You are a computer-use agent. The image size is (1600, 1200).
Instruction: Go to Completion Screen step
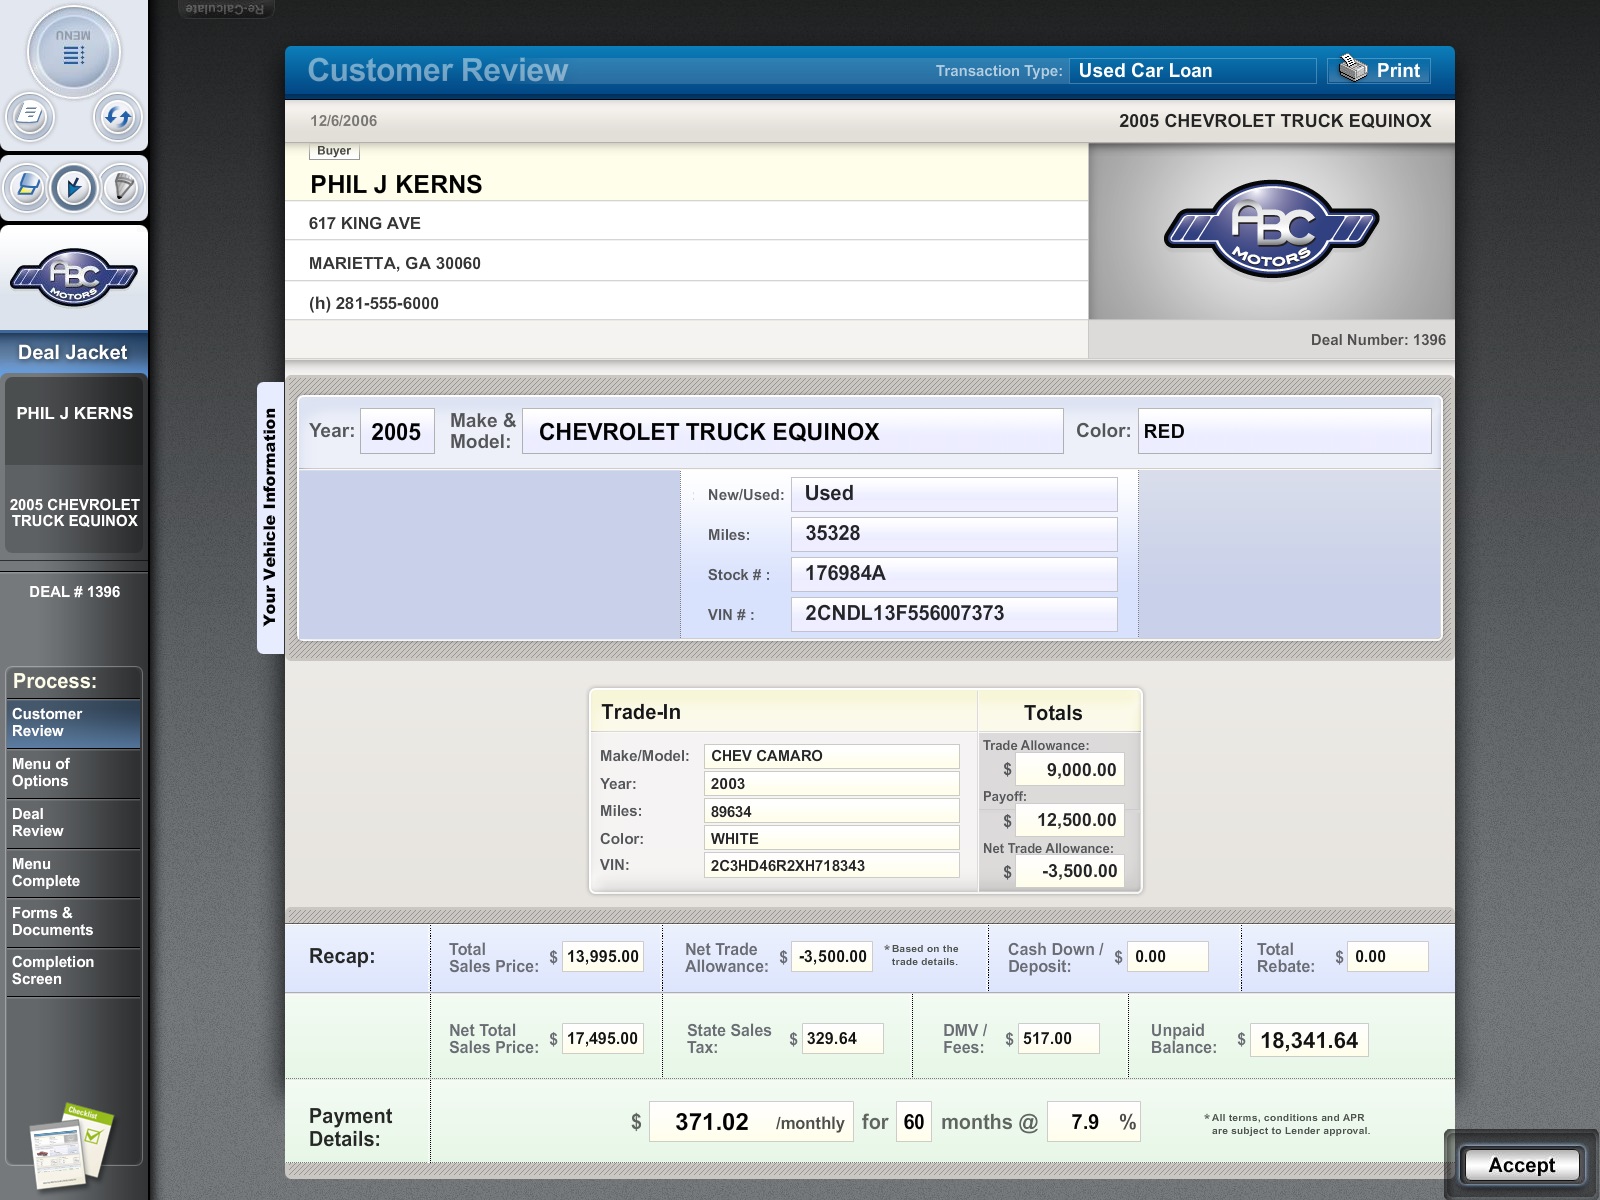[72, 971]
